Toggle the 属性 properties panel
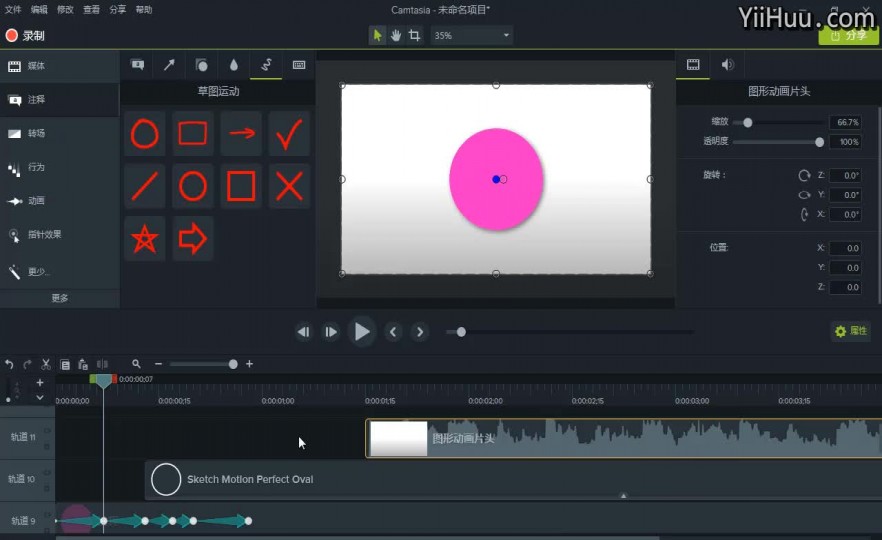This screenshot has height=540, width=882. [x=850, y=331]
